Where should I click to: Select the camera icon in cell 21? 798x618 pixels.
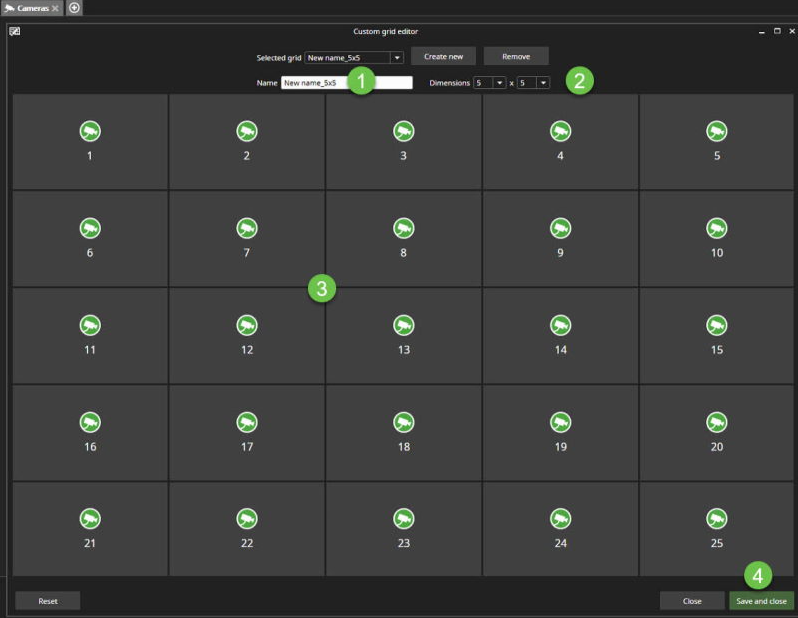point(90,518)
